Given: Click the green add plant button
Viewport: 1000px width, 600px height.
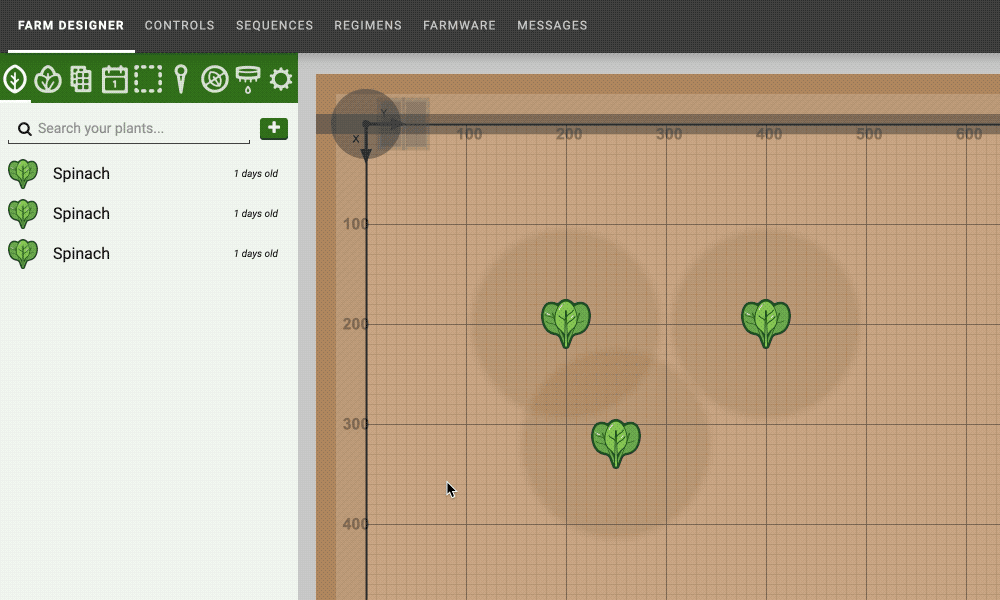Looking at the screenshot, I should pos(273,128).
